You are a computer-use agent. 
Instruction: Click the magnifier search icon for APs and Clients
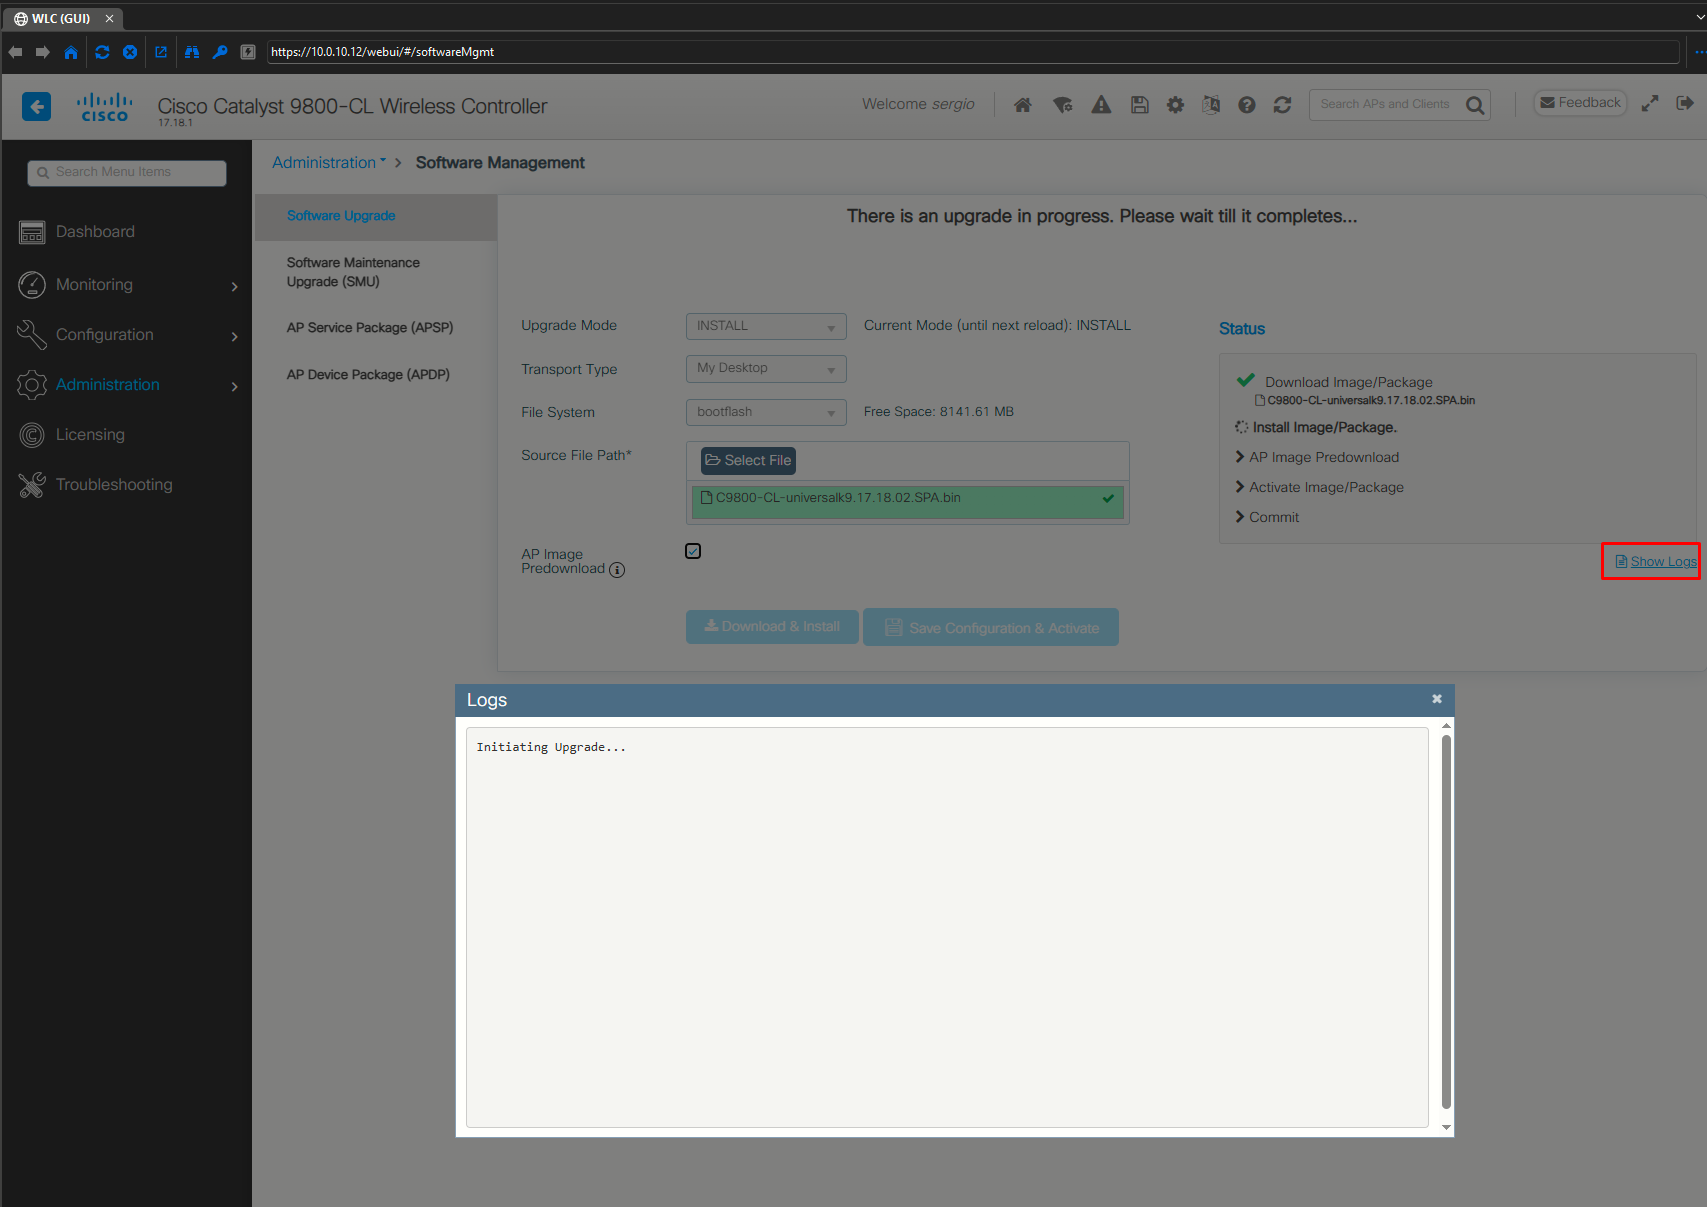click(1475, 105)
